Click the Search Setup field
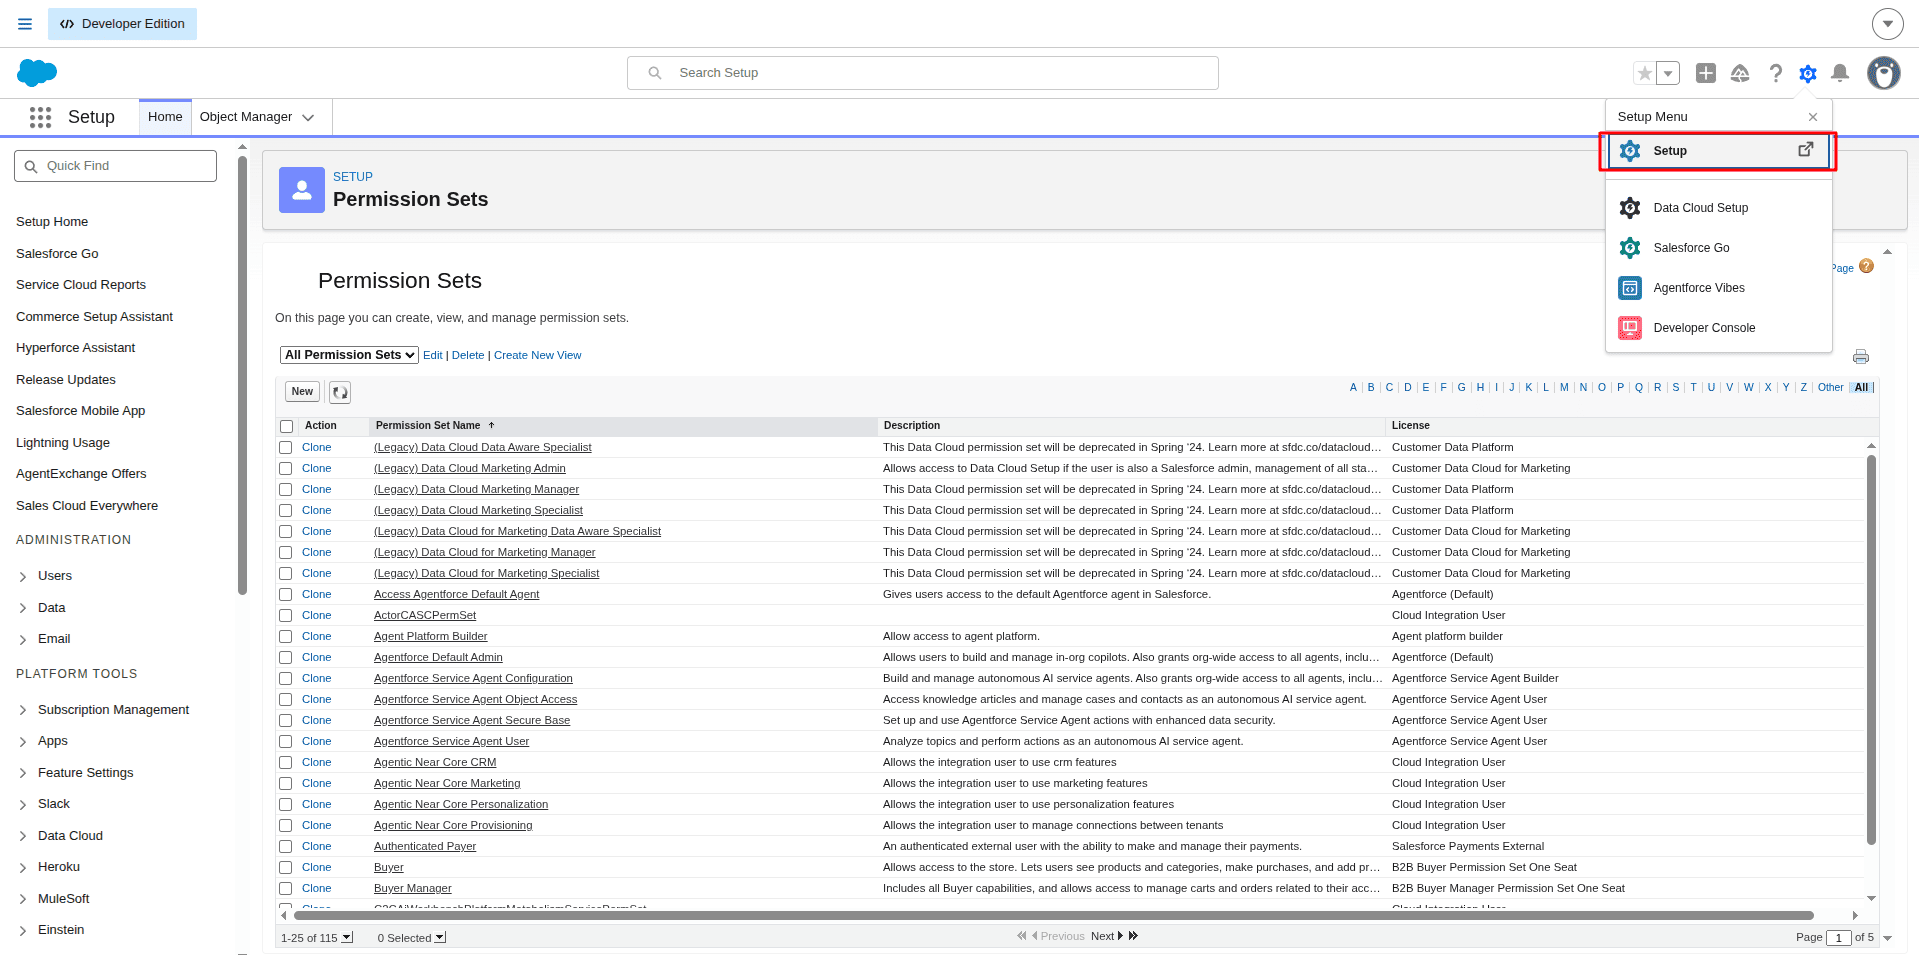 coord(923,73)
